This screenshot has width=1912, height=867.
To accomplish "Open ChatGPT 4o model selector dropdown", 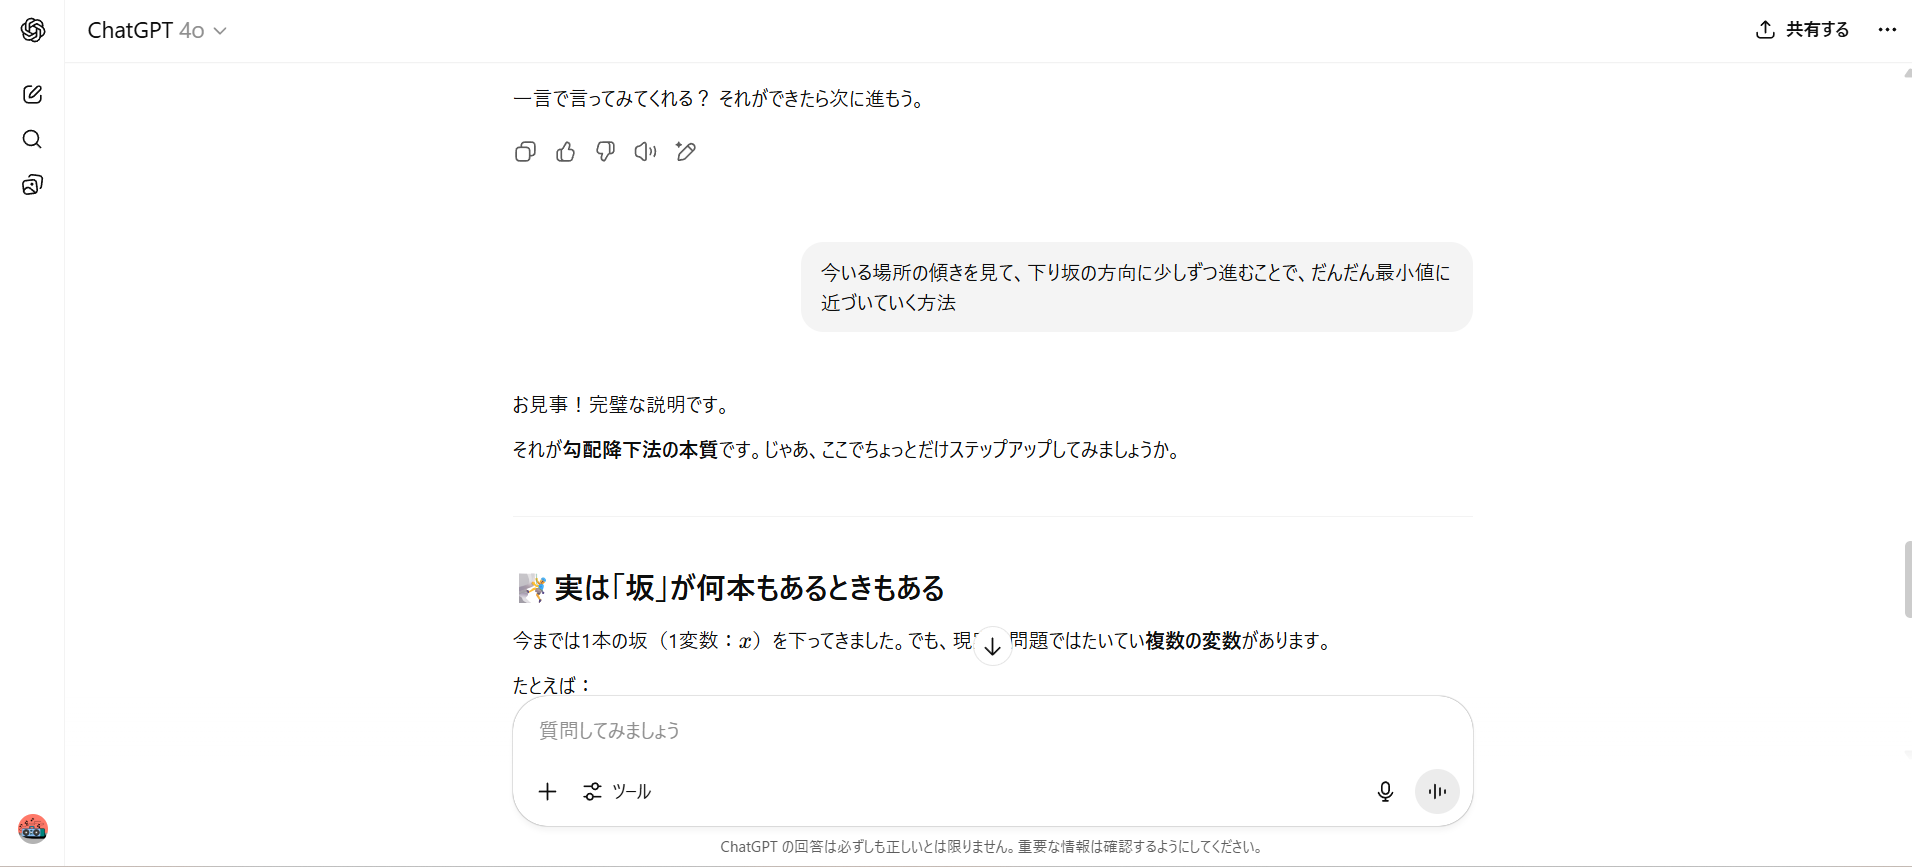I will [x=157, y=31].
